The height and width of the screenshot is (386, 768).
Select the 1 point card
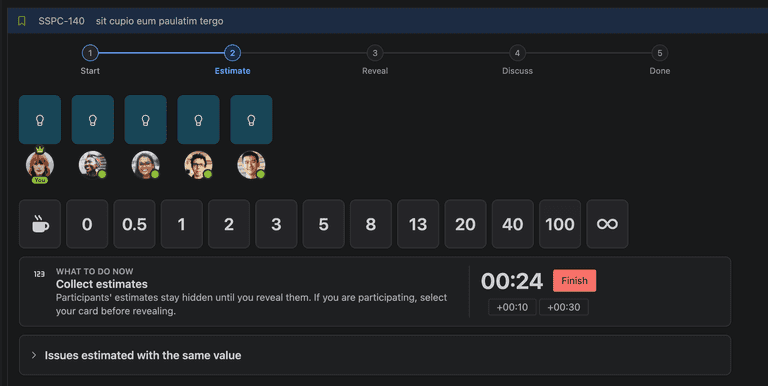[182, 224]
